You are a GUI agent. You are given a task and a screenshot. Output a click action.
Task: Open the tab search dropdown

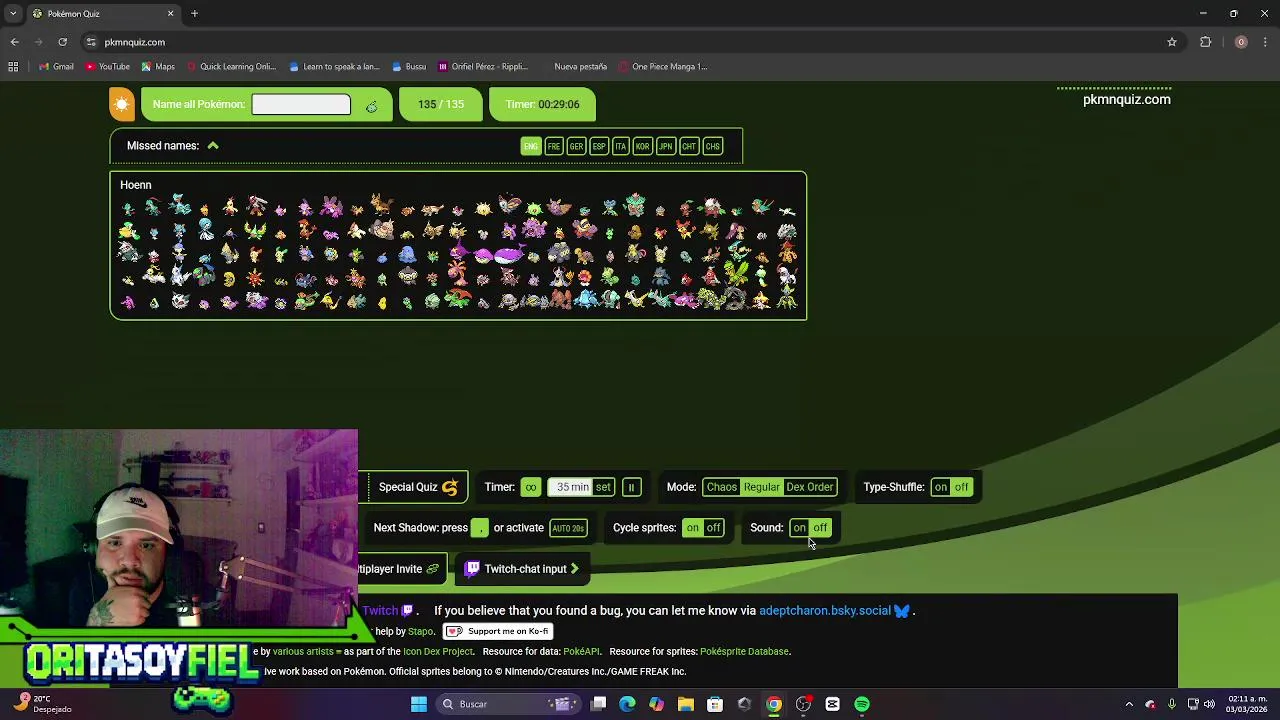13,14
